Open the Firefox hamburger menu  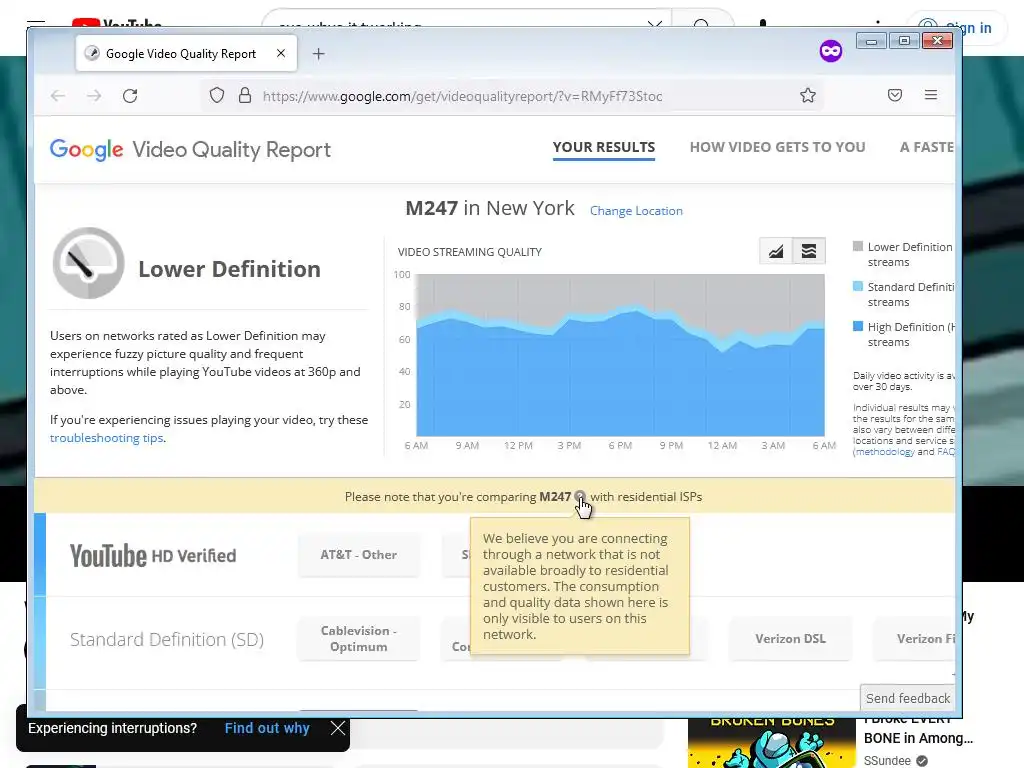(931, 95)
